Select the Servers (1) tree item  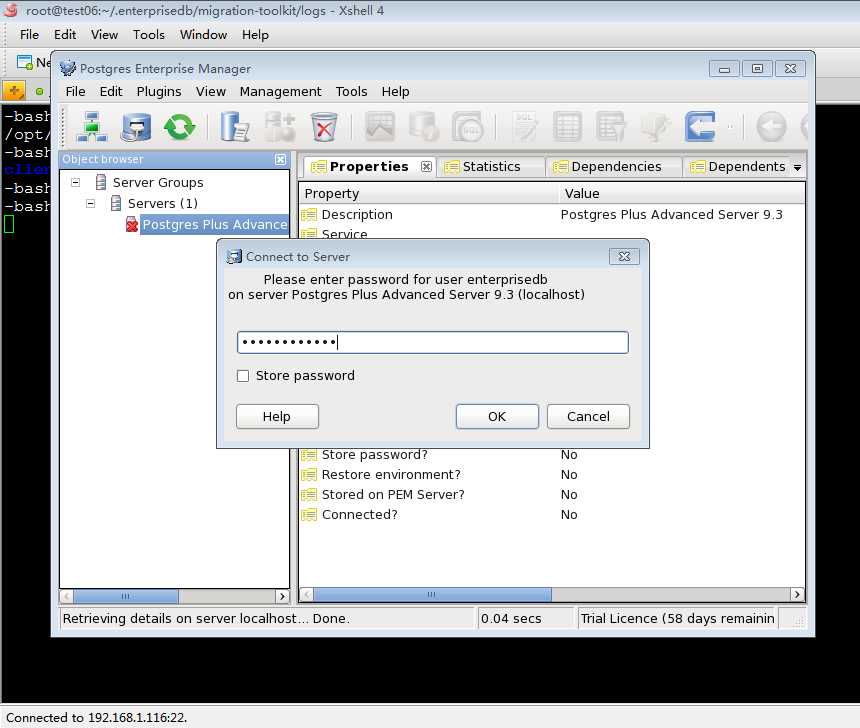point(162,204)
